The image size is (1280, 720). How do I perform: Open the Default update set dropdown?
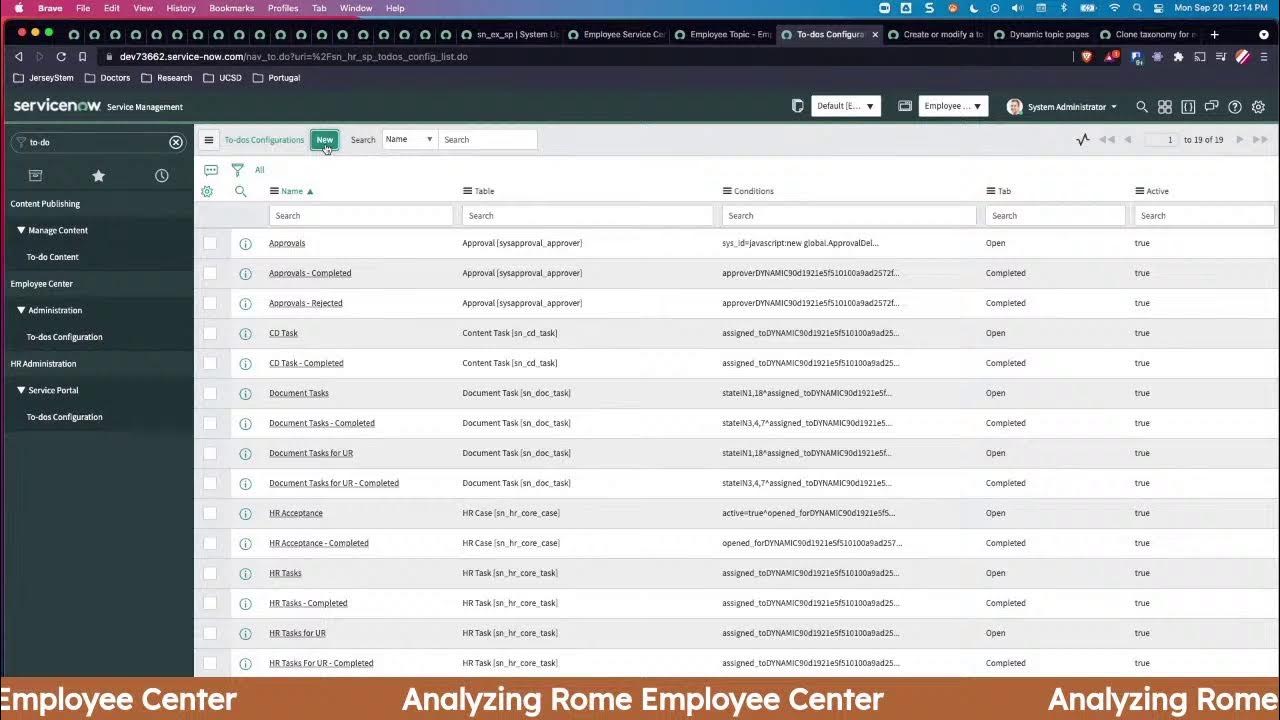(846, 106)
